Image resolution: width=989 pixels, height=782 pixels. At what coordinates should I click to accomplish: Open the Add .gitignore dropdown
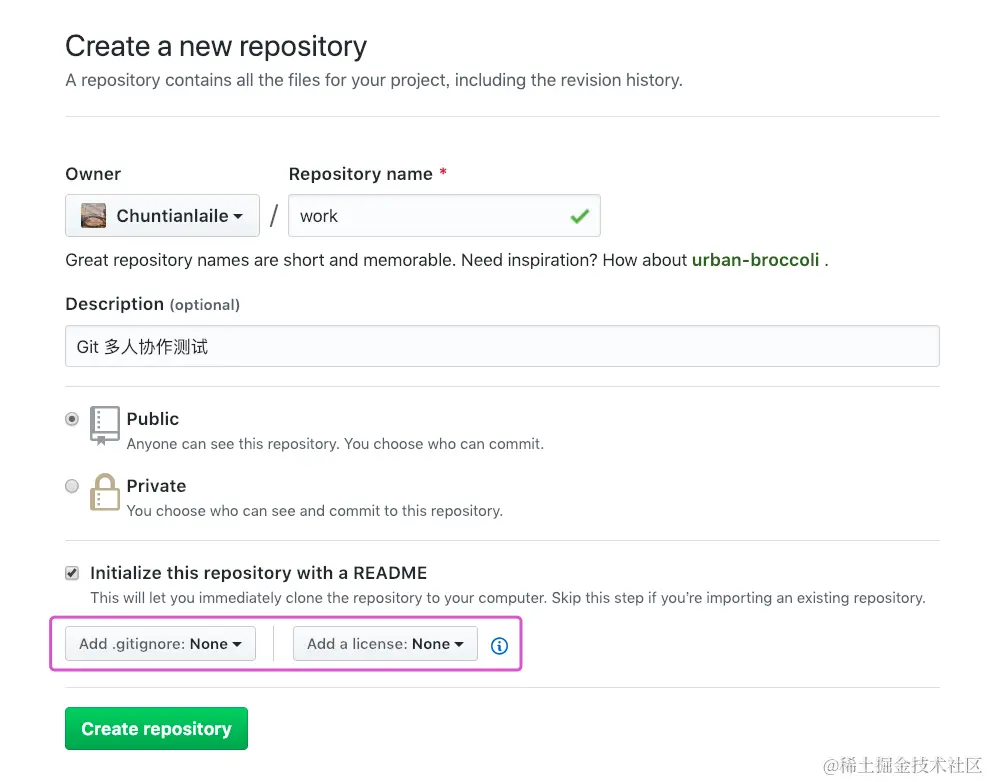pyautogui.click(x=160, y=644)
